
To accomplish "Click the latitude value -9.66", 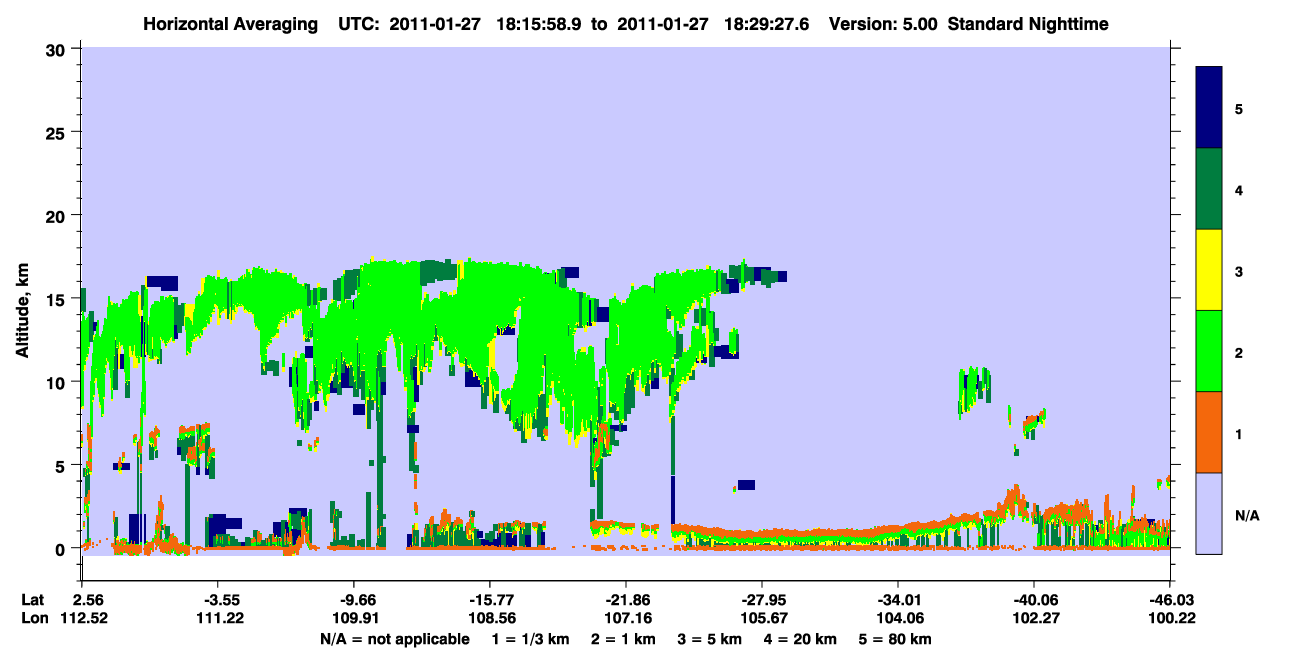I will click(x=357, y=600).
